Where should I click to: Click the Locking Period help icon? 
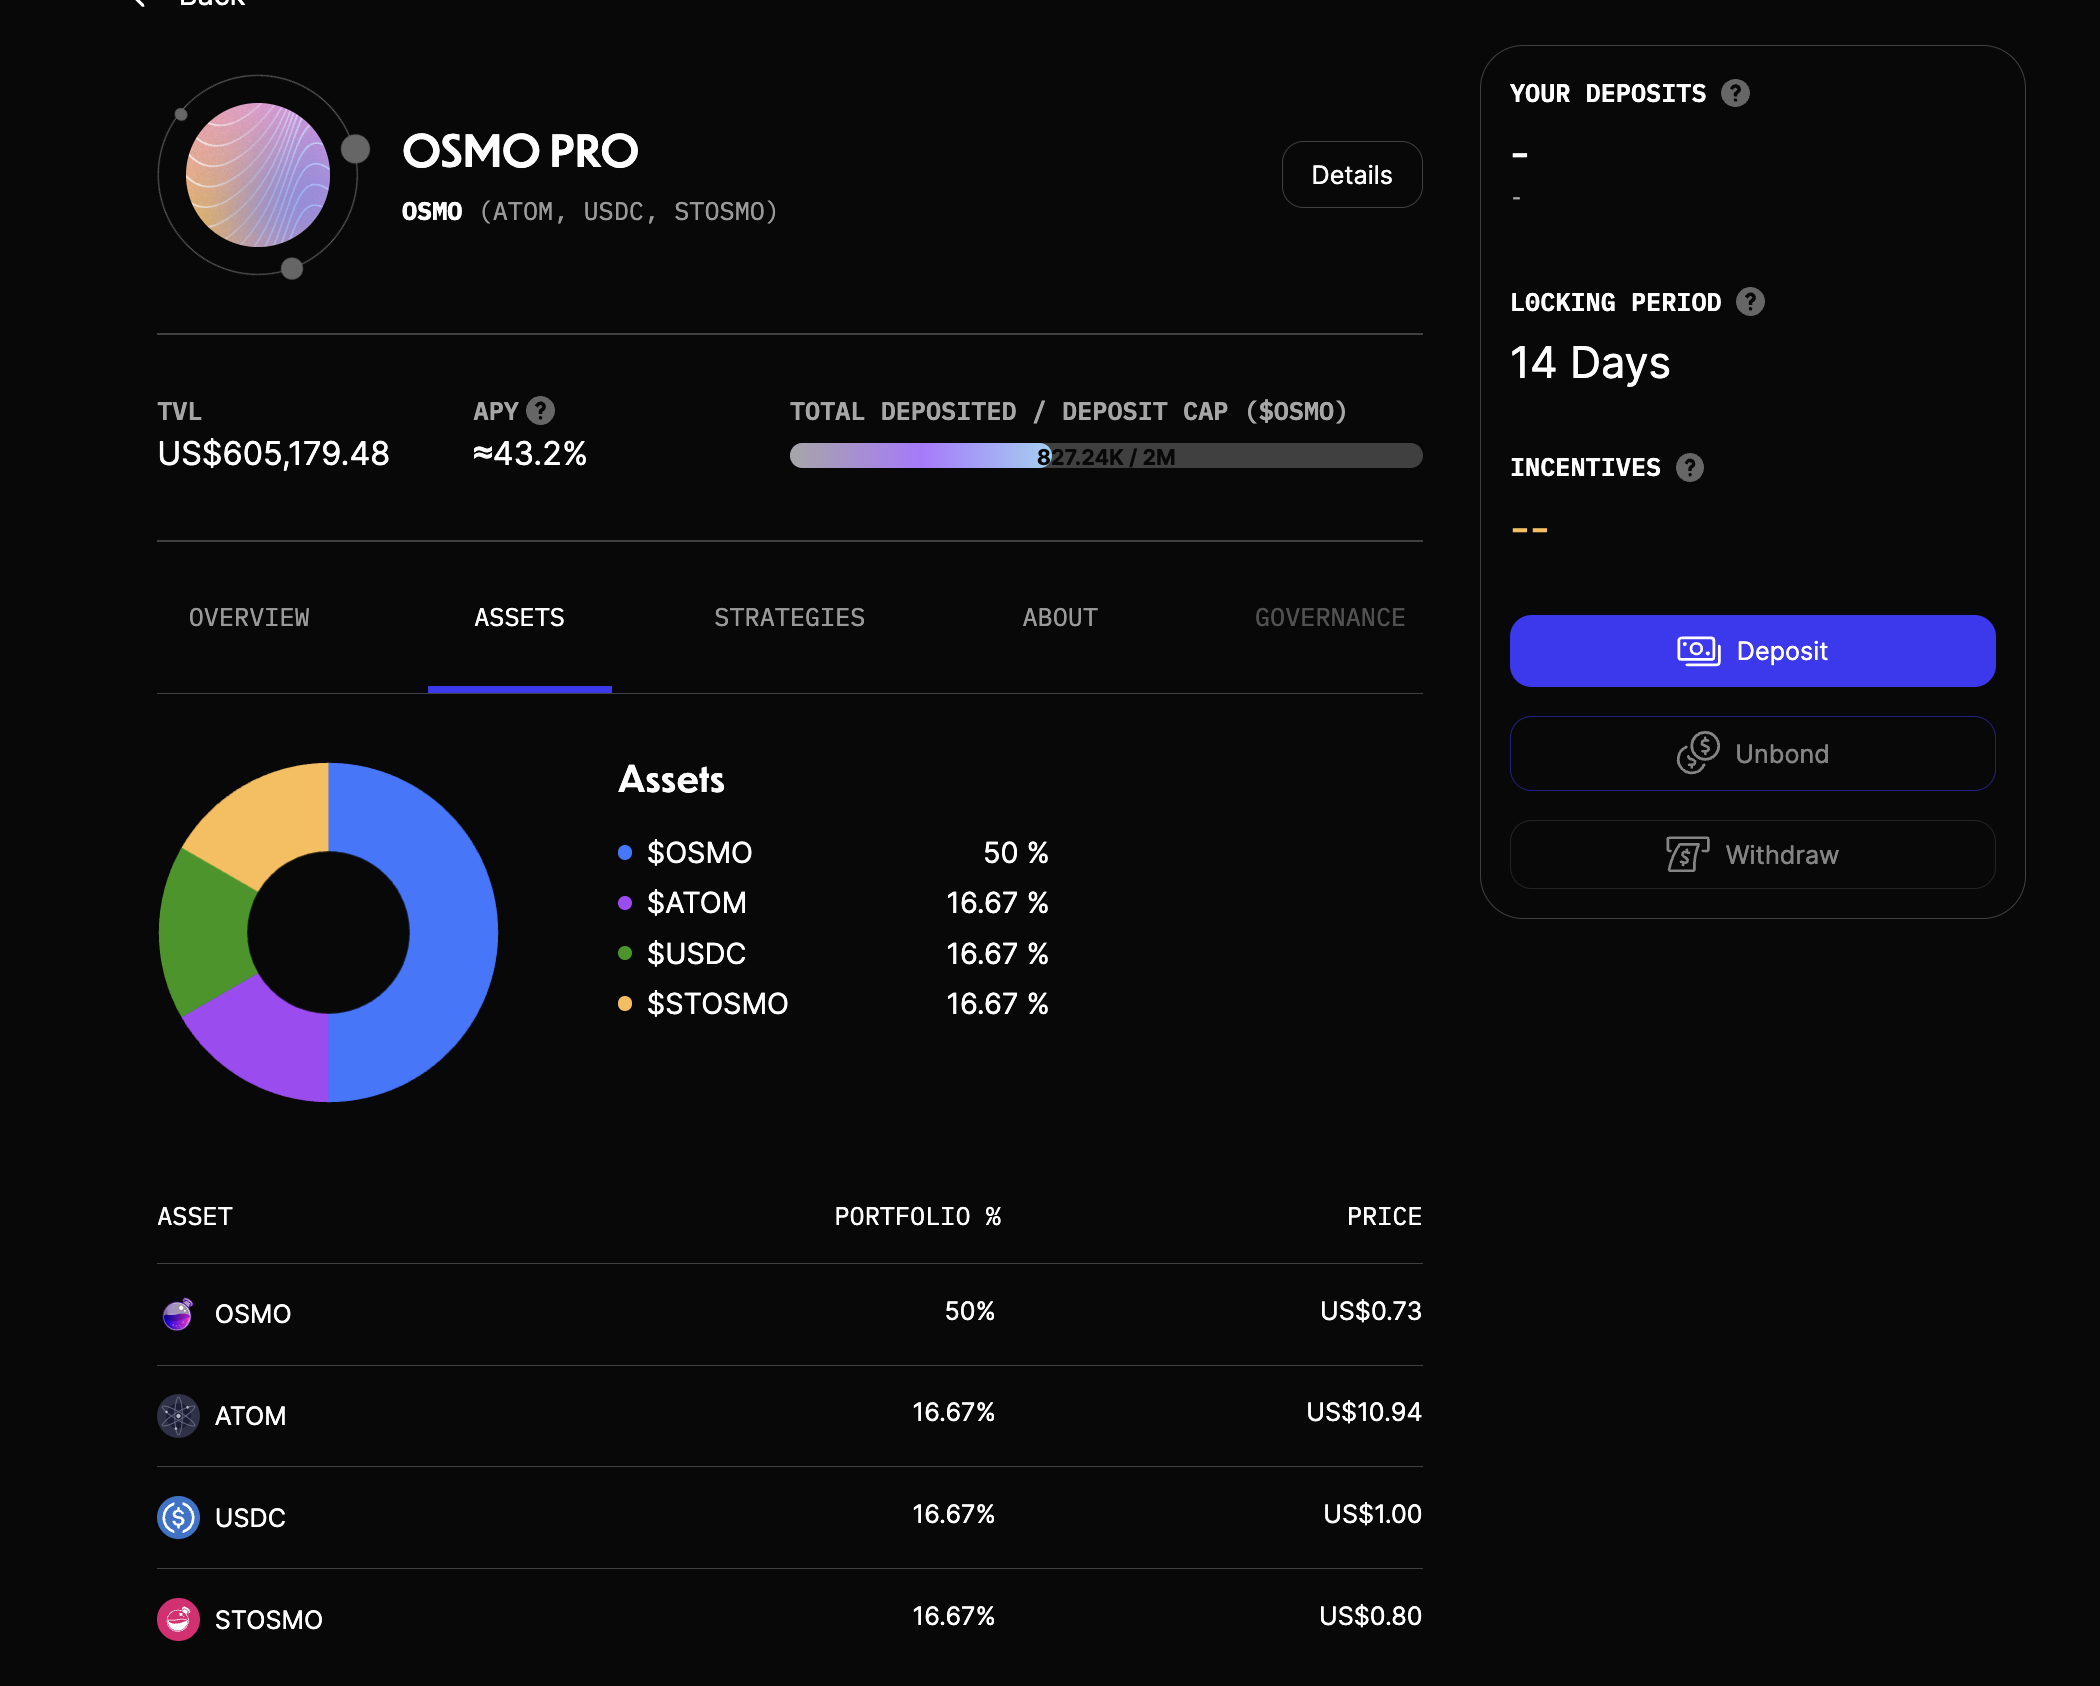pyautogui.click(x=1750, y=302)
